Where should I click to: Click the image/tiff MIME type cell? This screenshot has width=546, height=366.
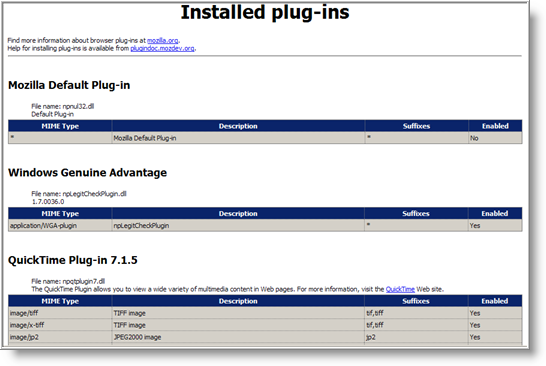tap(60, 313)
